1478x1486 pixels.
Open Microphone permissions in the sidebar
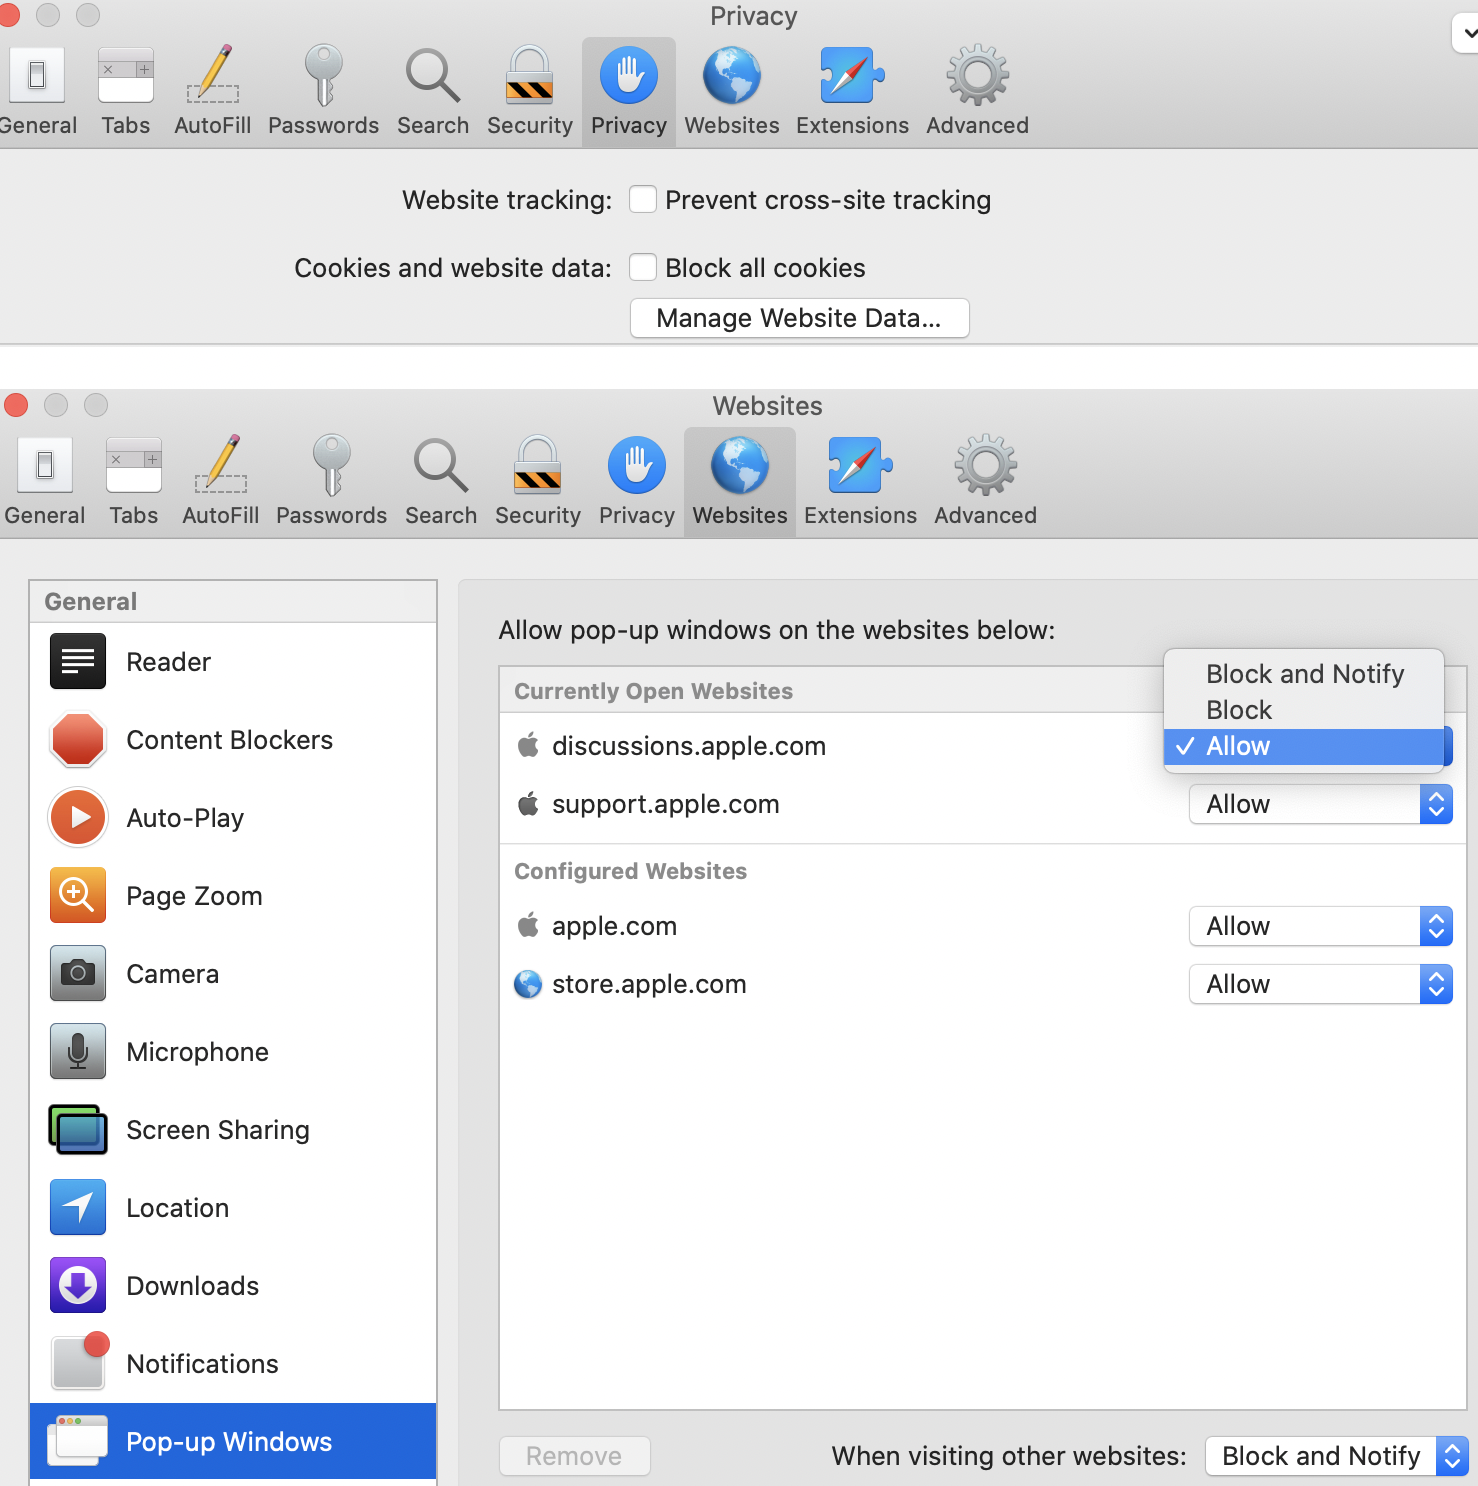(x=233, y=1052)
